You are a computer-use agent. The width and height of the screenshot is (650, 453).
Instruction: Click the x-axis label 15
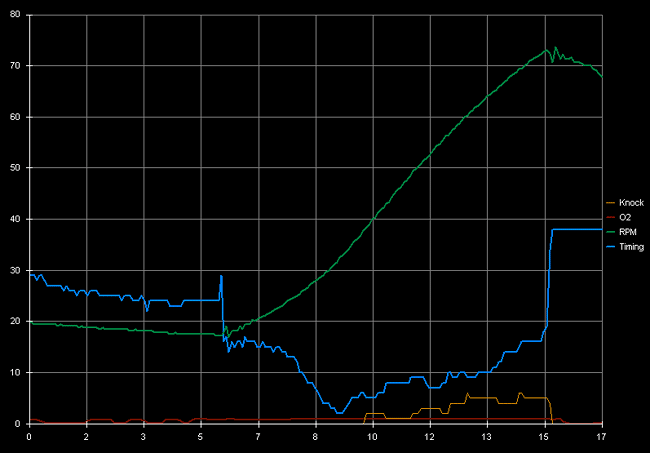click(544, 437)
